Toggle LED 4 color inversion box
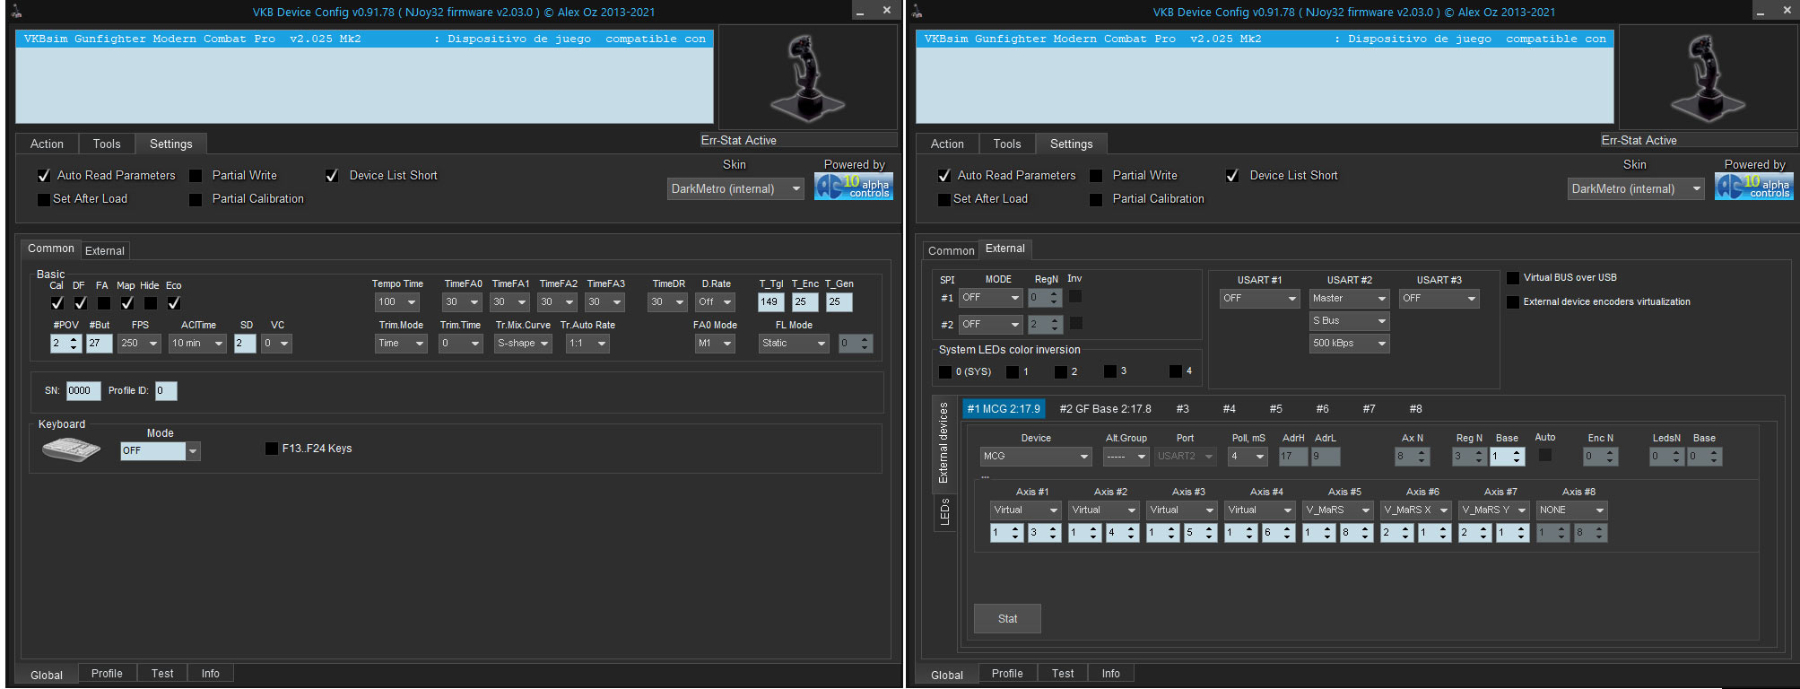Image resolution: width=1800 pixels, height=689 pixels. coord(1175,371)
